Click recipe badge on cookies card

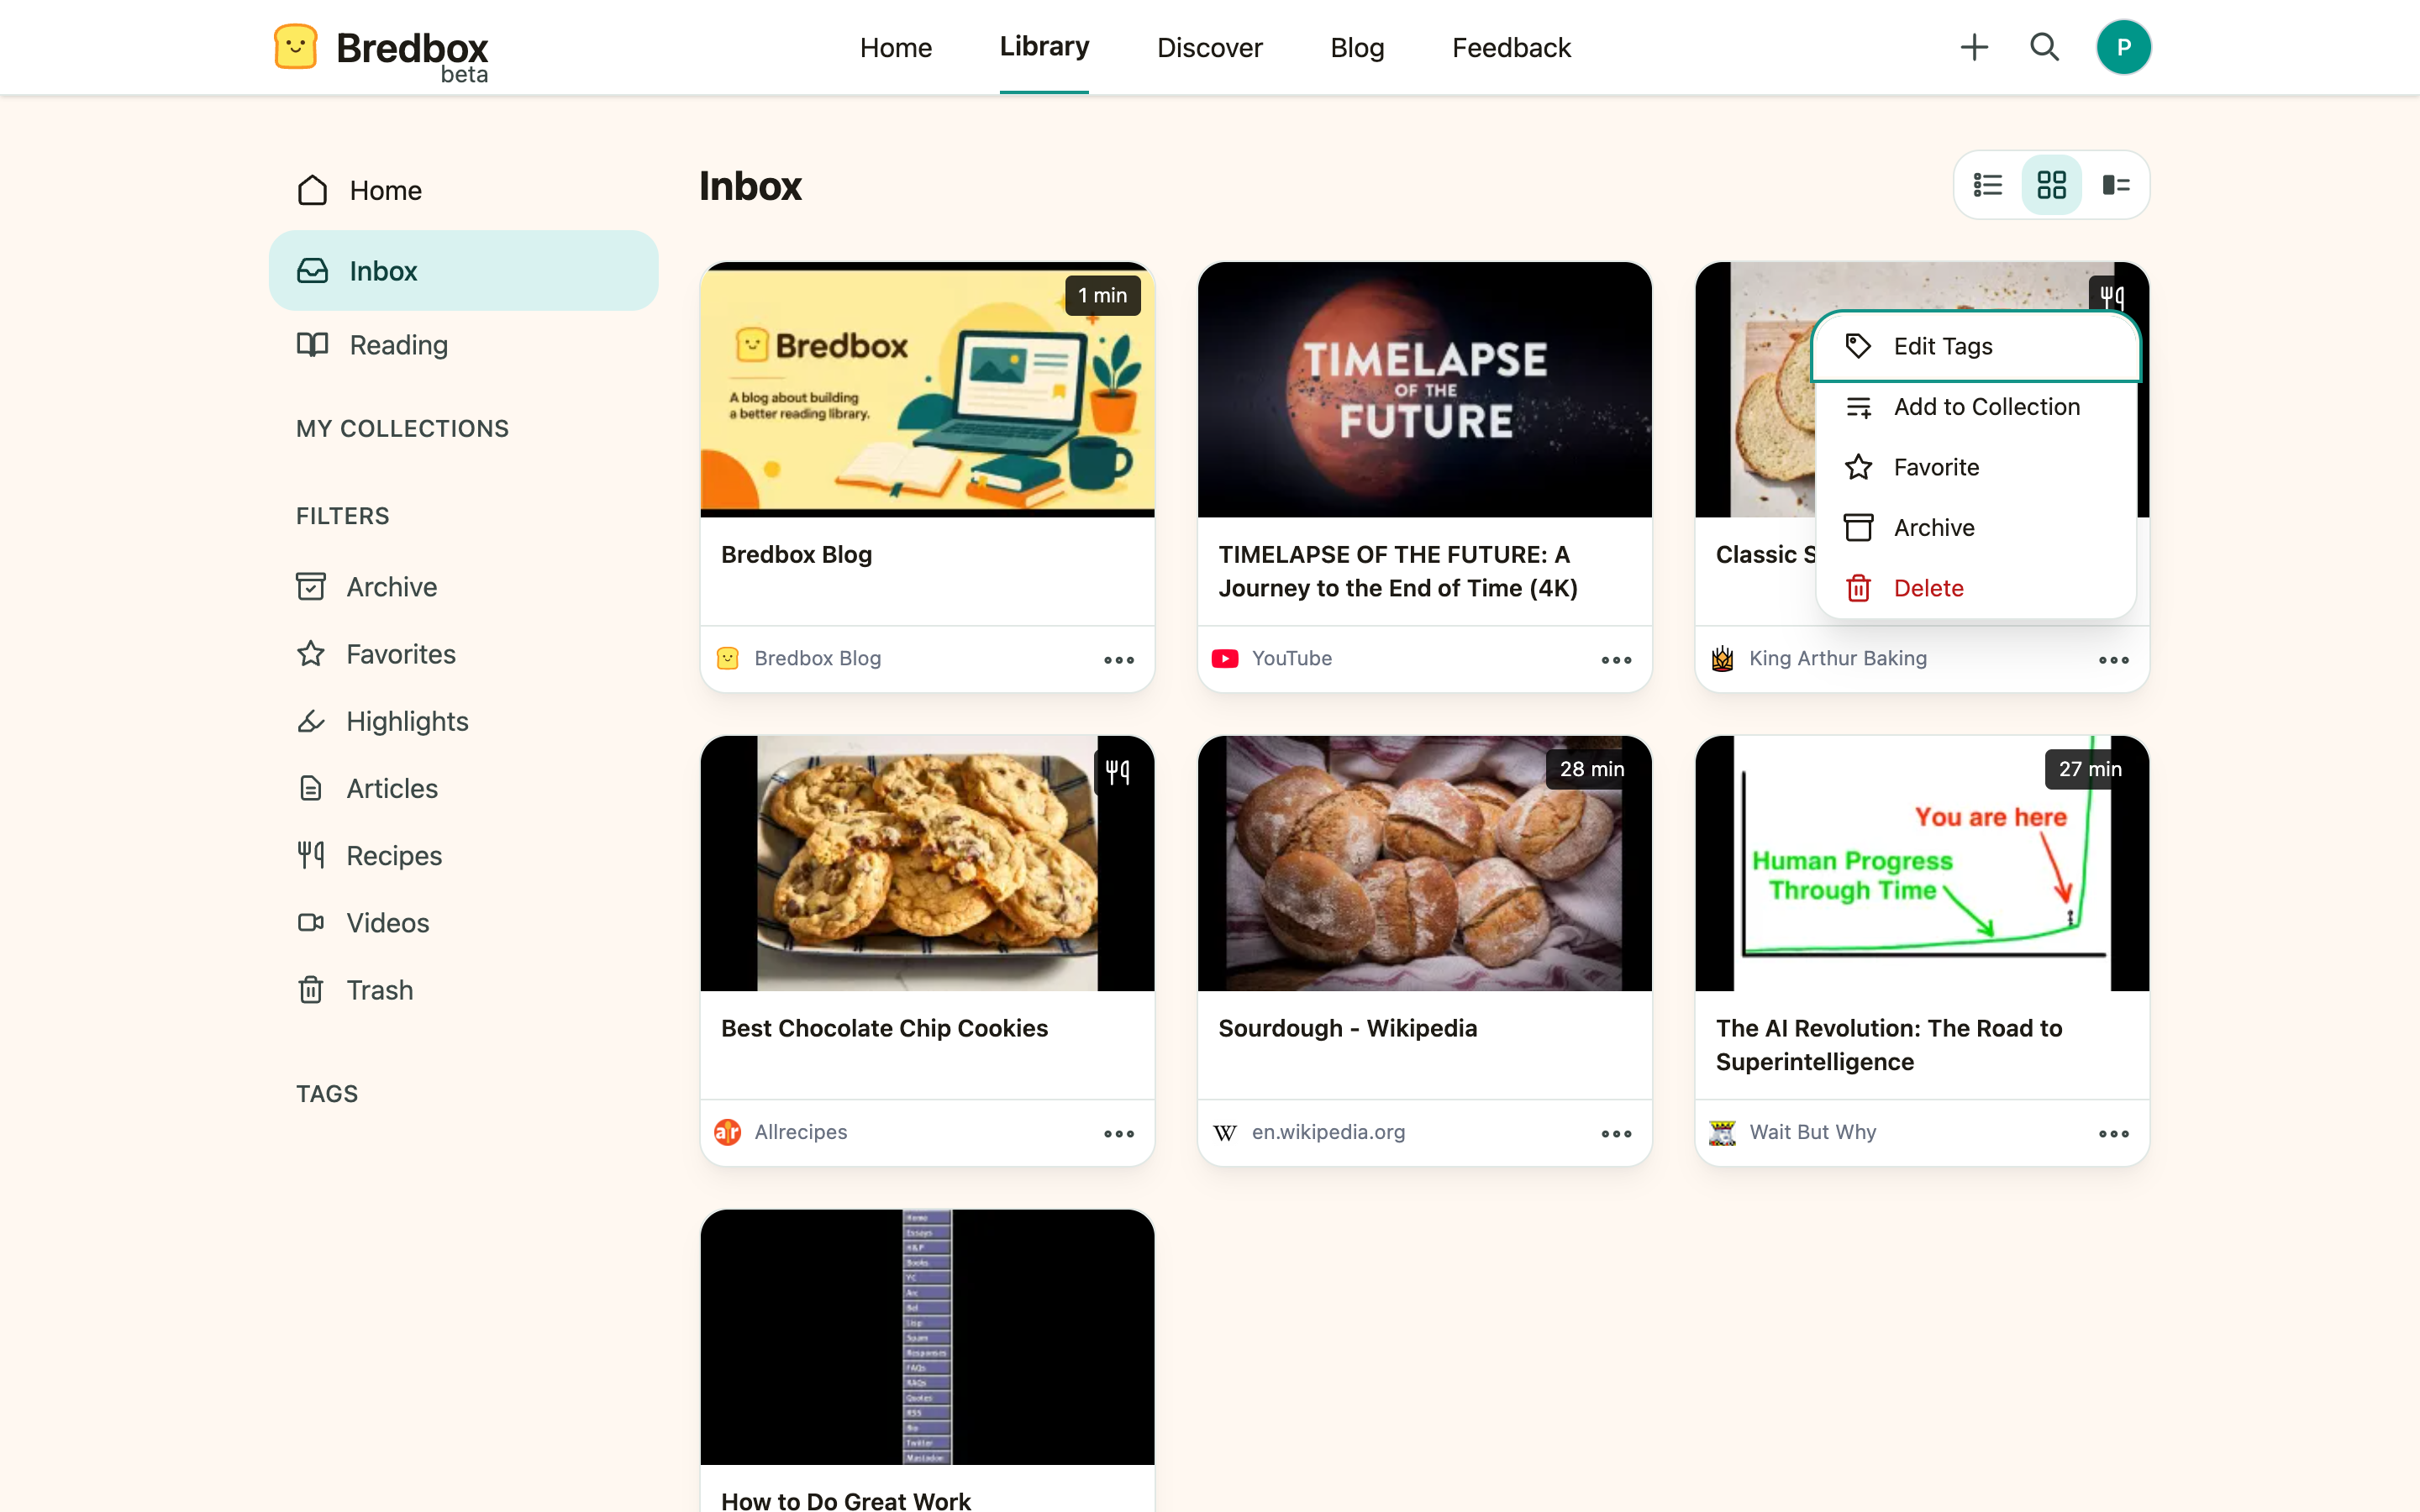[x=1117, y=771]
